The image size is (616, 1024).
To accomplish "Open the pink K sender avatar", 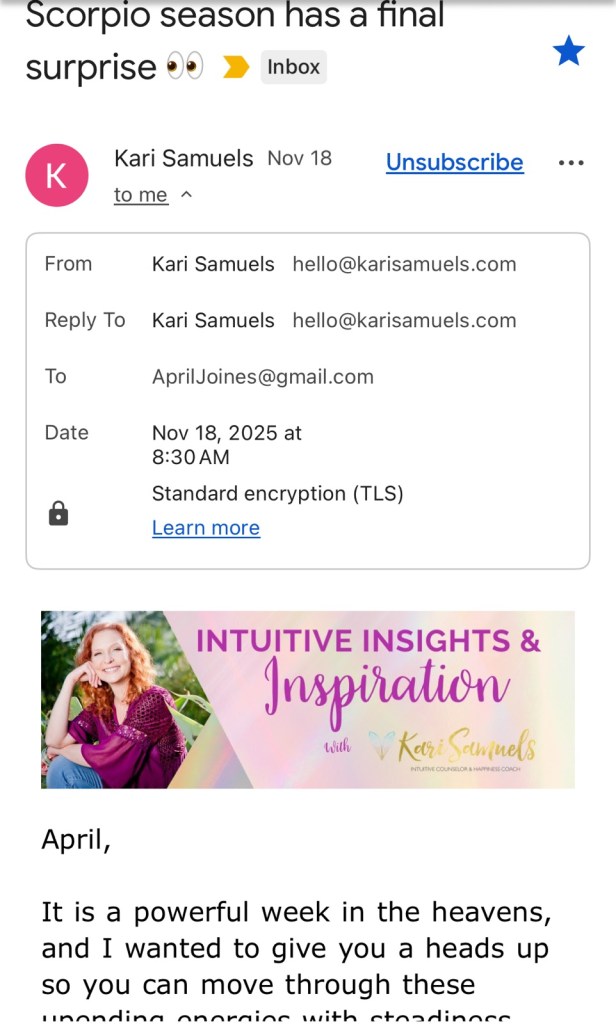I will click(x=56, y=175).
